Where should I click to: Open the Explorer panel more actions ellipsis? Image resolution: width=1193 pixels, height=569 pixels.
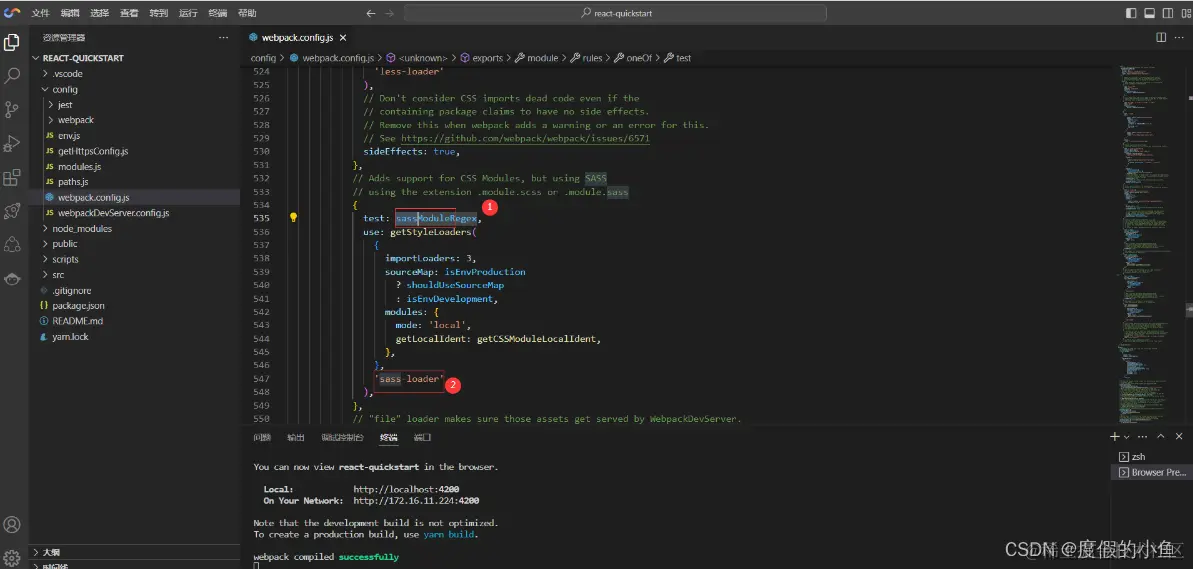point(223,37)
